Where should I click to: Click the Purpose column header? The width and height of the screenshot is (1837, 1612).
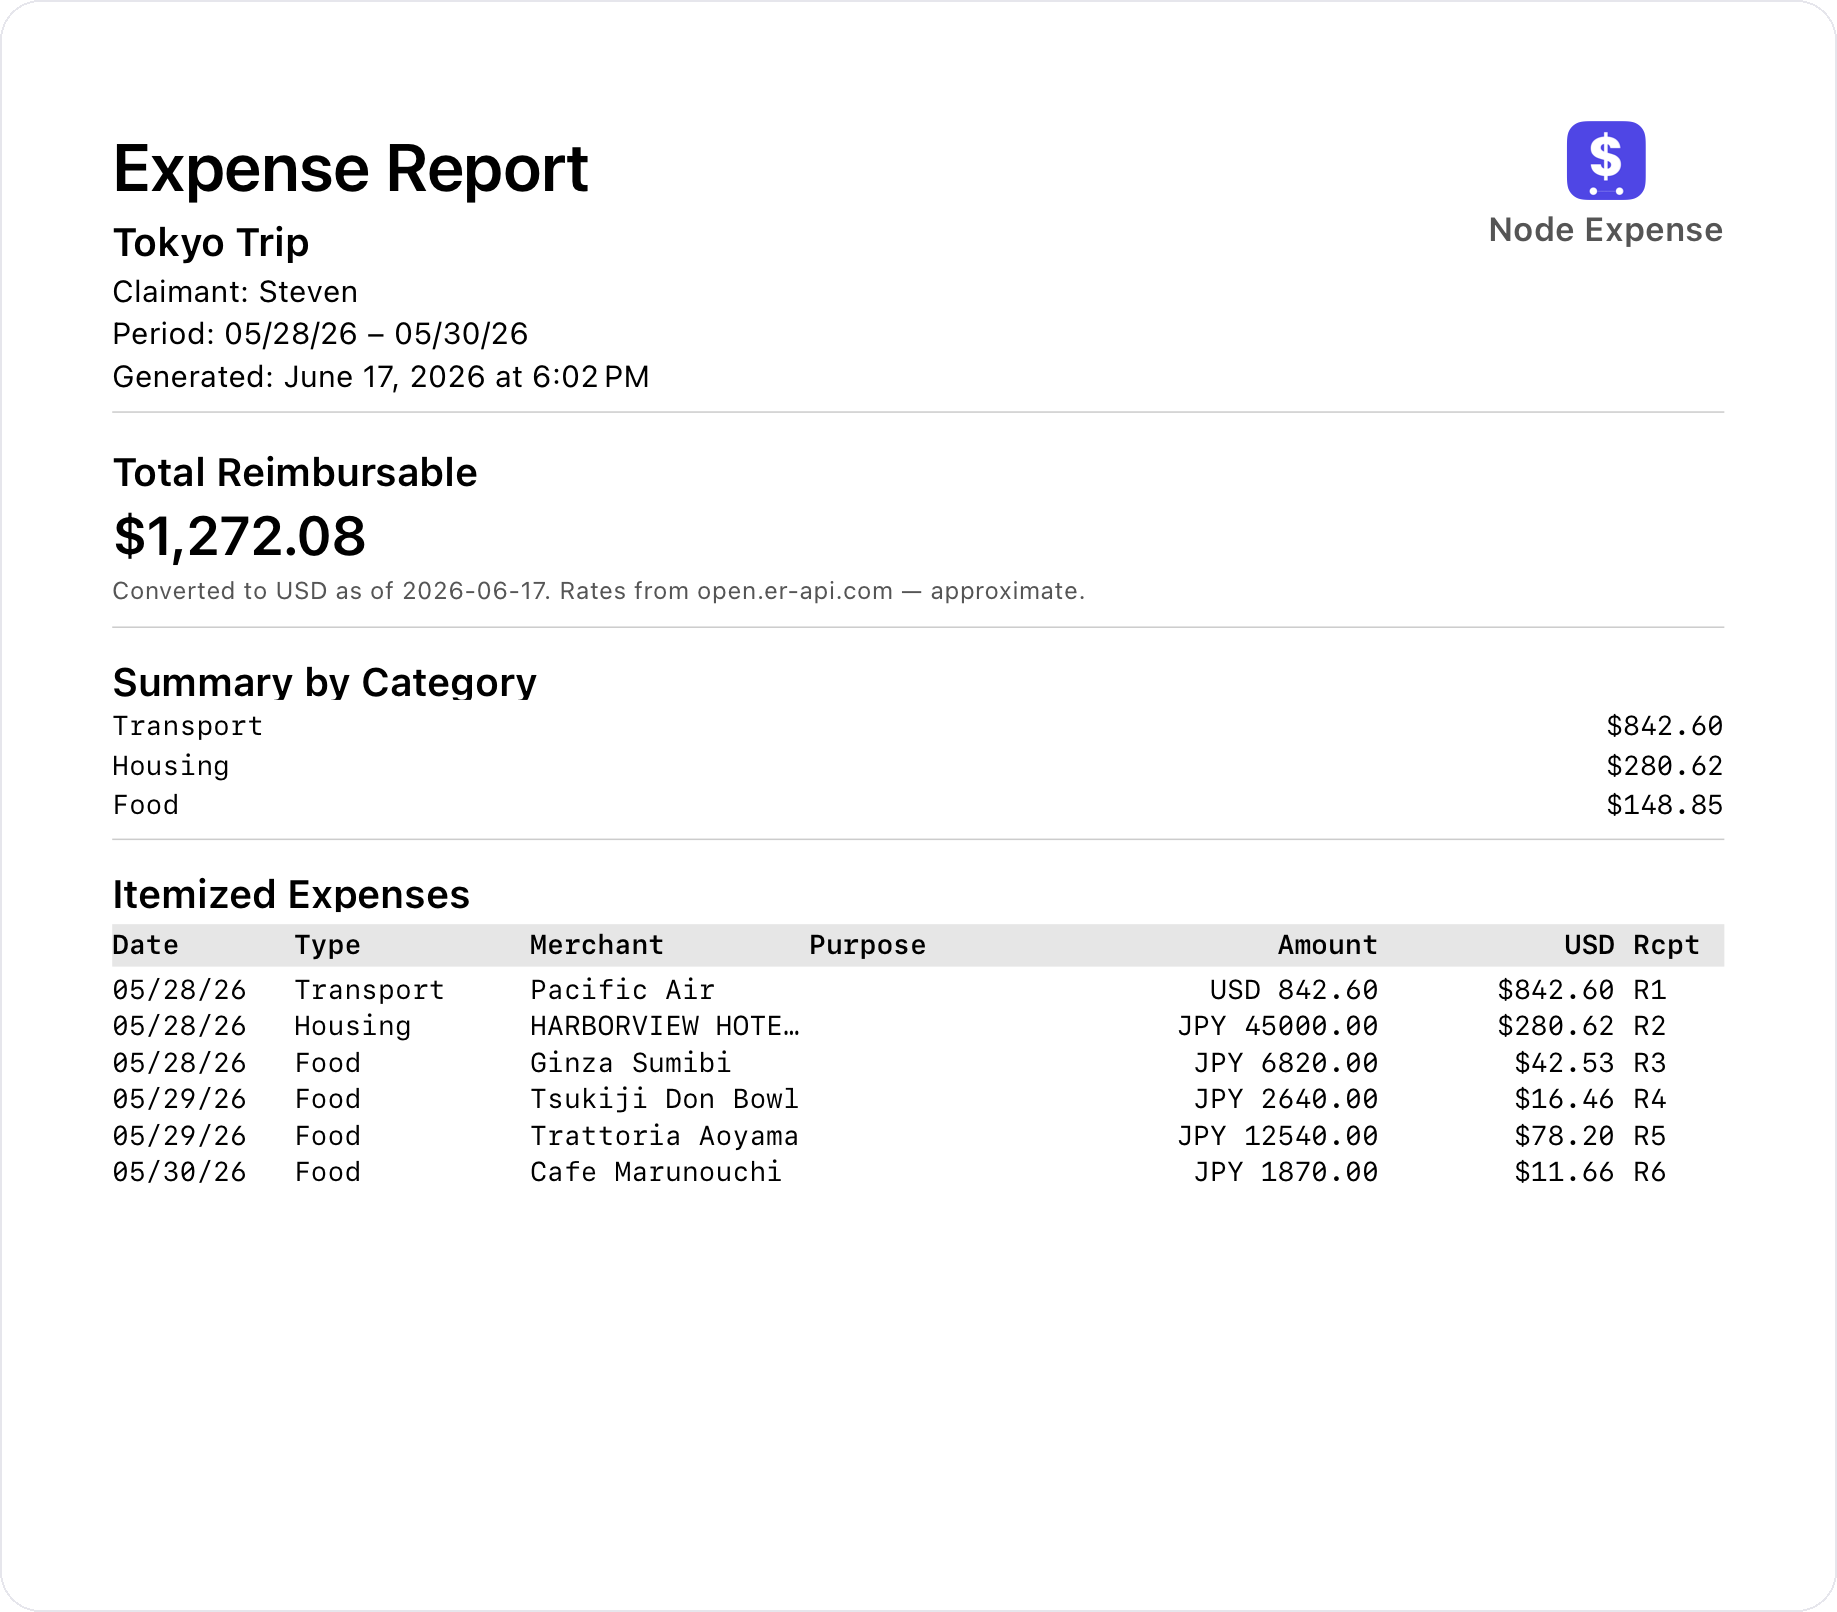pyautogui.click(x=867, y=946)
